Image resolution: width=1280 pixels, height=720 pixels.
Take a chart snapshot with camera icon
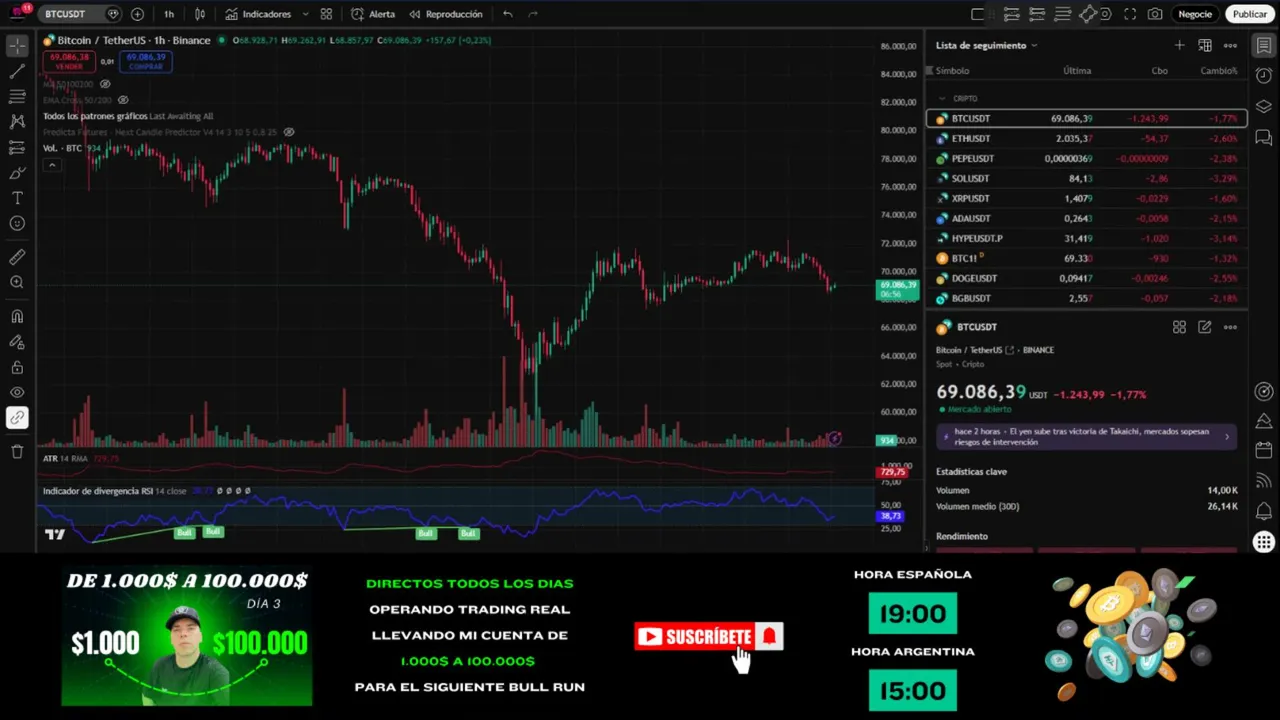1155,14
